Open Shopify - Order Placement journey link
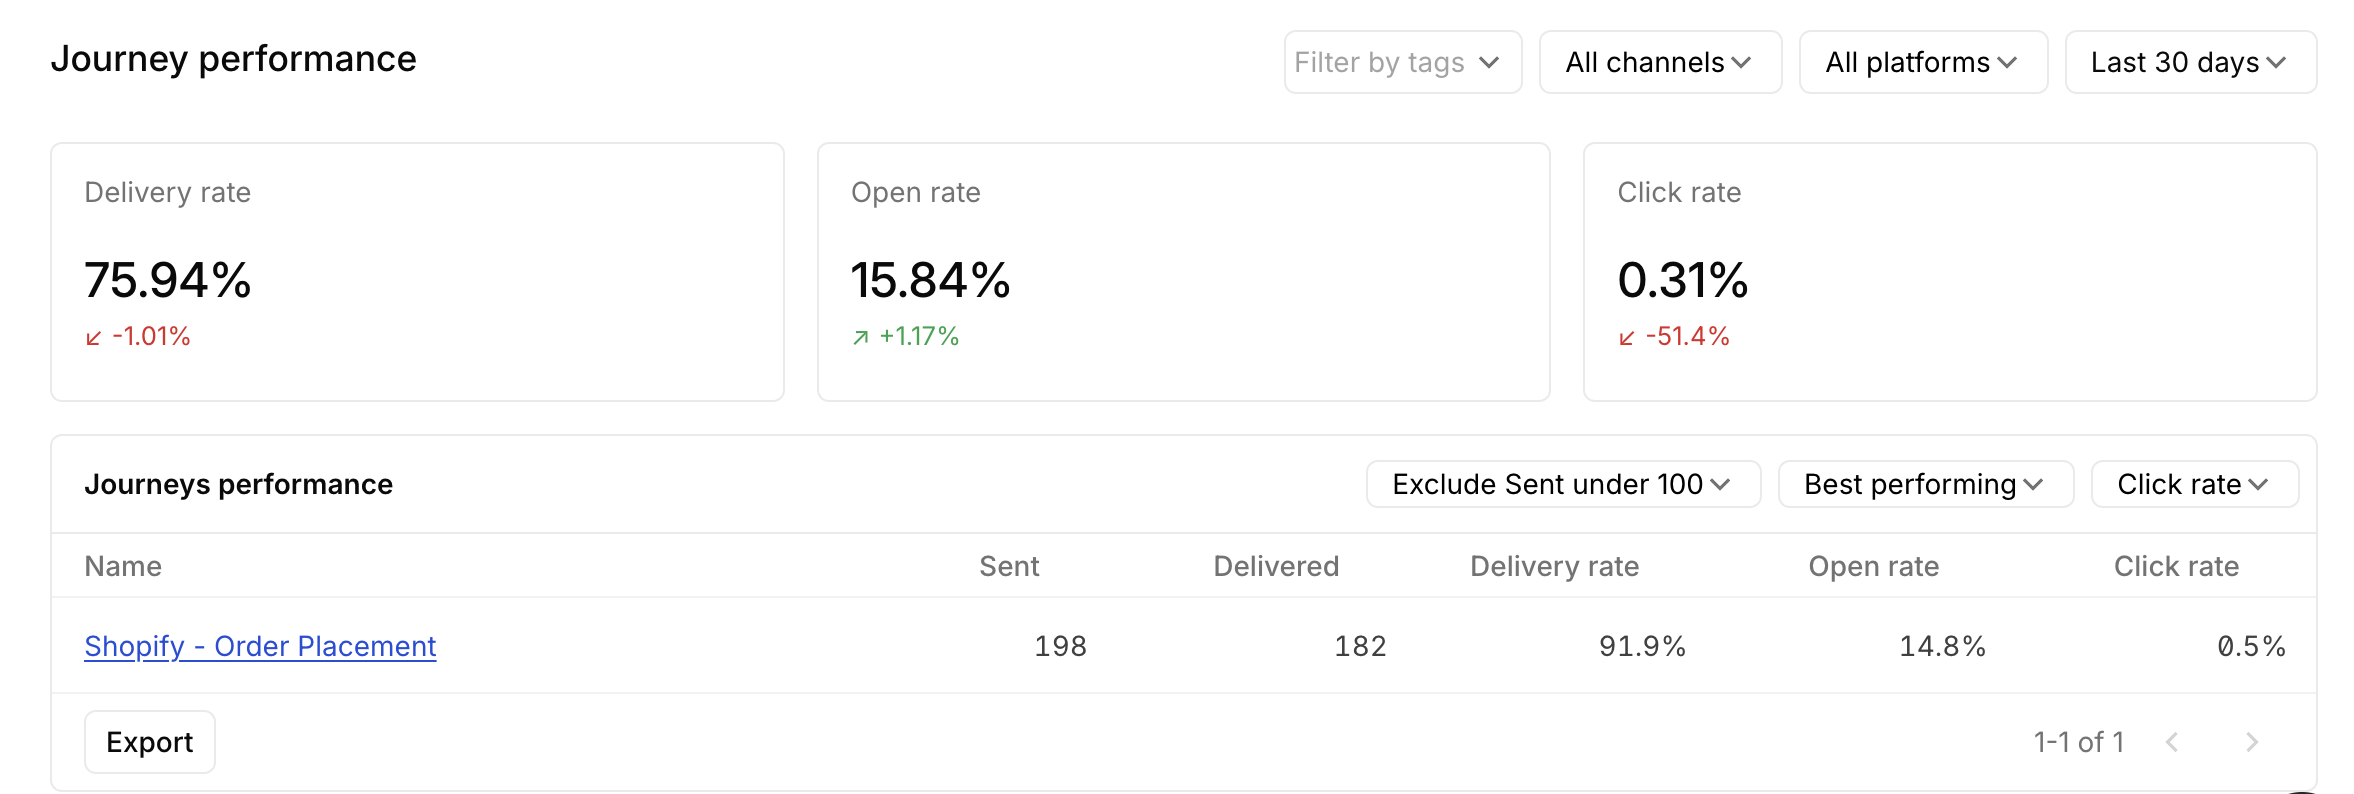This screenshot has width=2354, height=794. point(260,646)
